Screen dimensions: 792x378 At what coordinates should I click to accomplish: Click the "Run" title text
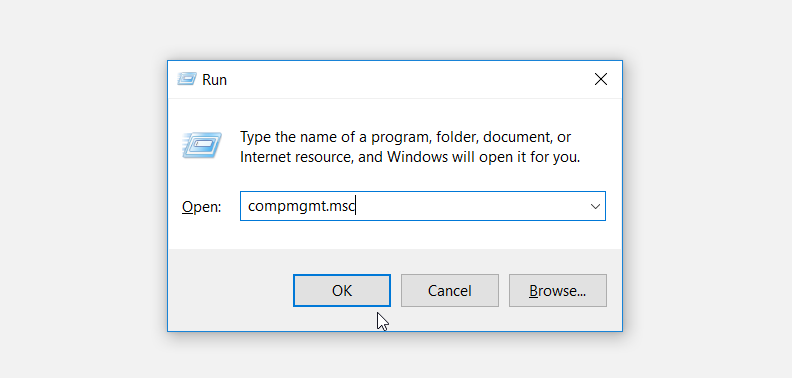(x=214, y=80)
